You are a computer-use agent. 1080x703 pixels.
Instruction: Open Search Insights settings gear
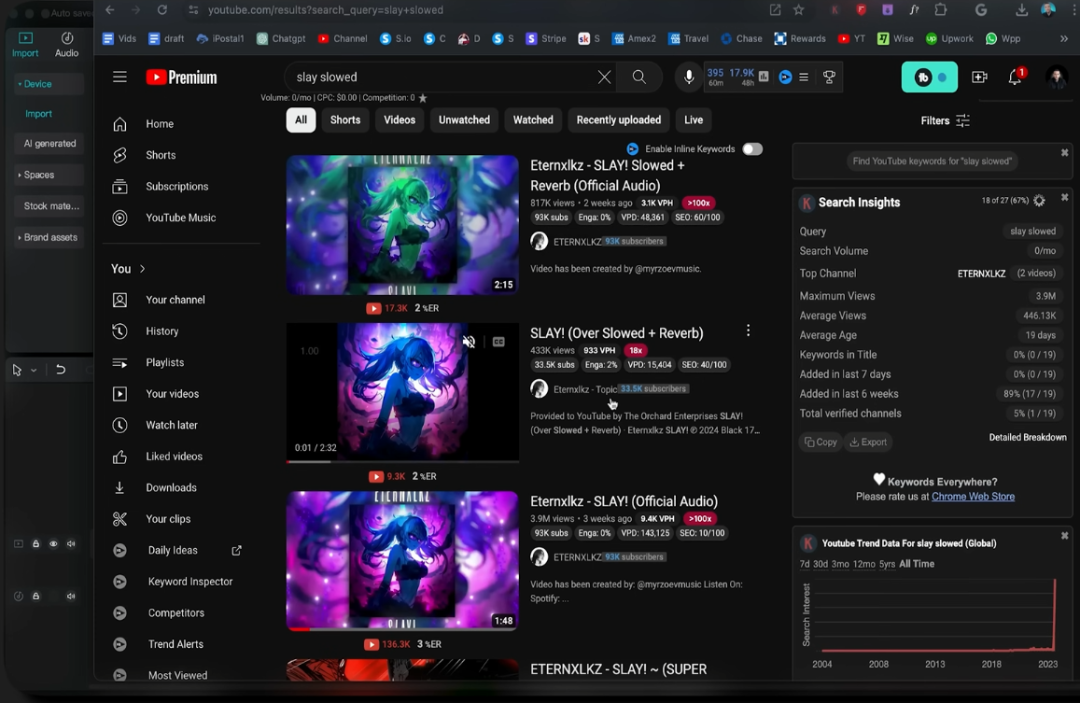tap(1039, 200)
